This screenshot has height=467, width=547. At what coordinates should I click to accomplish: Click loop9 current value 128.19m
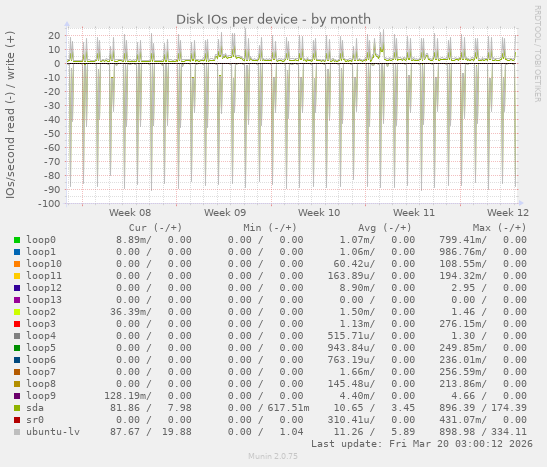128,396
